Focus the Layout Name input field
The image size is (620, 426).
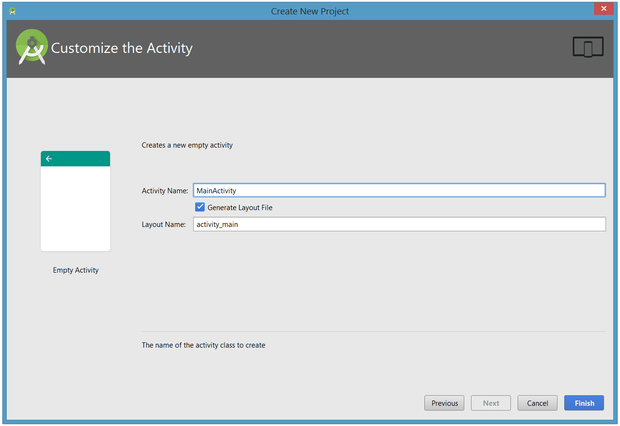pos(398,225)
